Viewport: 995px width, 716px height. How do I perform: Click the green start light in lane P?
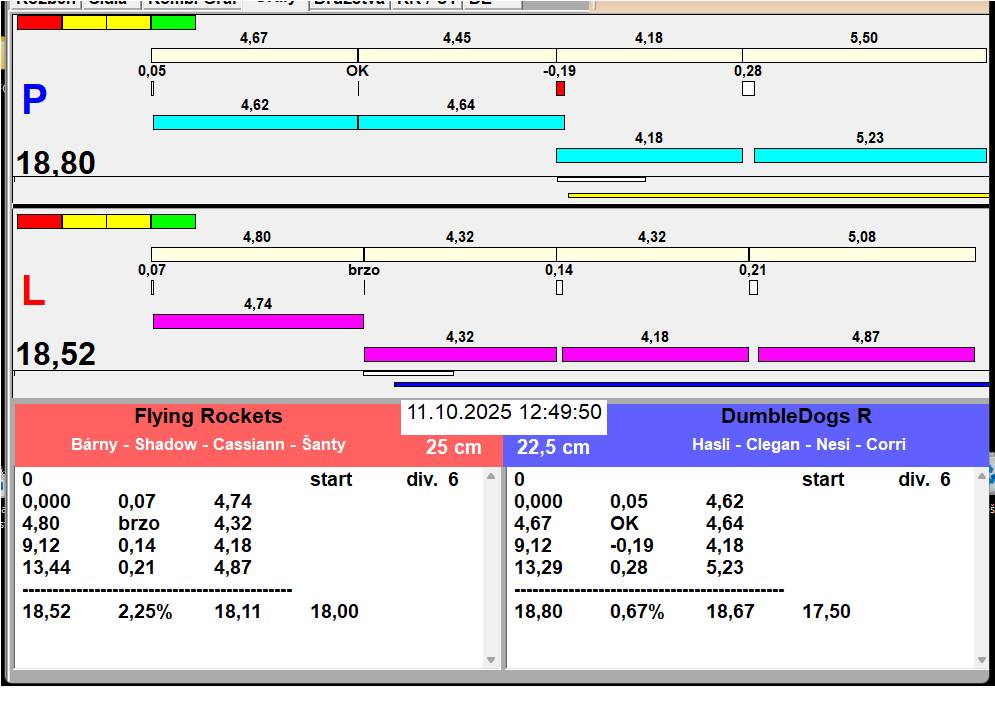(173, 22)
